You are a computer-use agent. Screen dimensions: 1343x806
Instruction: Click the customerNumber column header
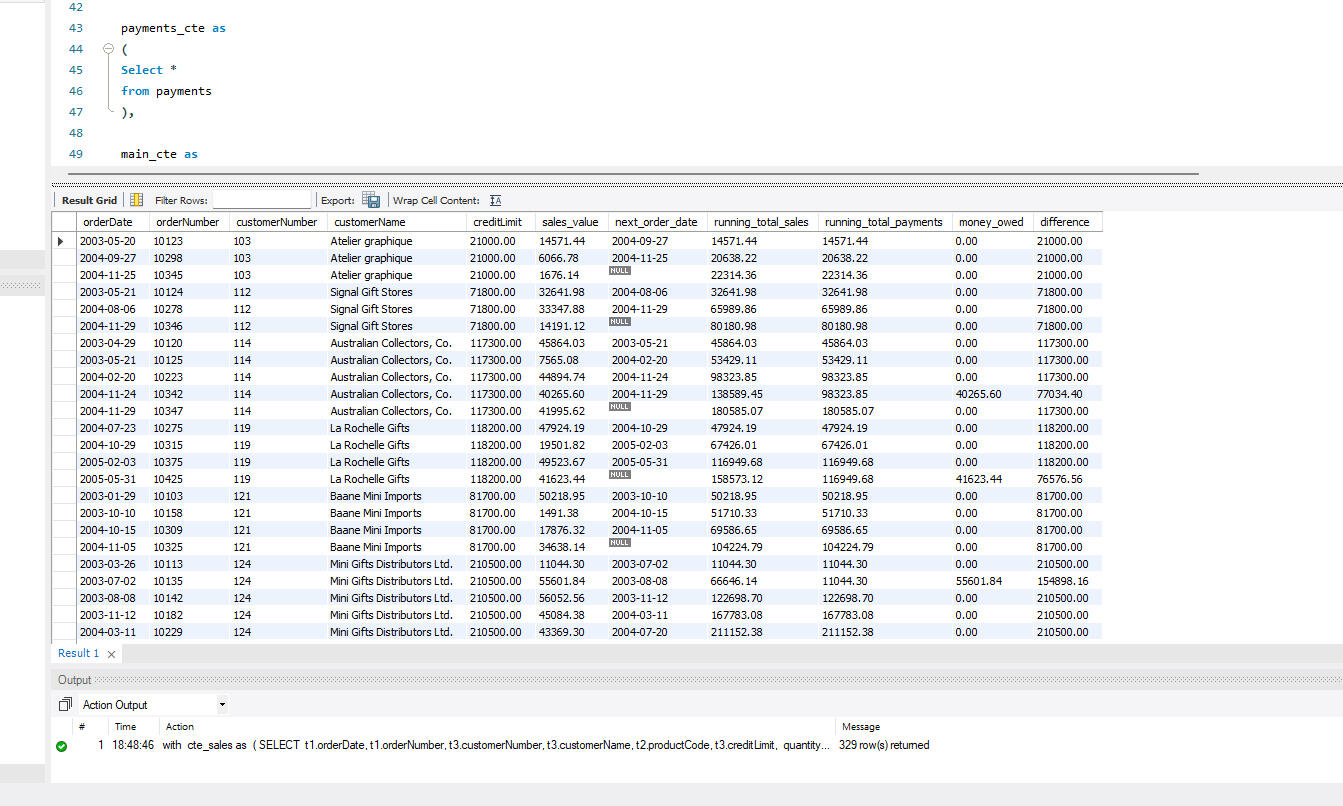pyautogui.click(x=278, y=222)
